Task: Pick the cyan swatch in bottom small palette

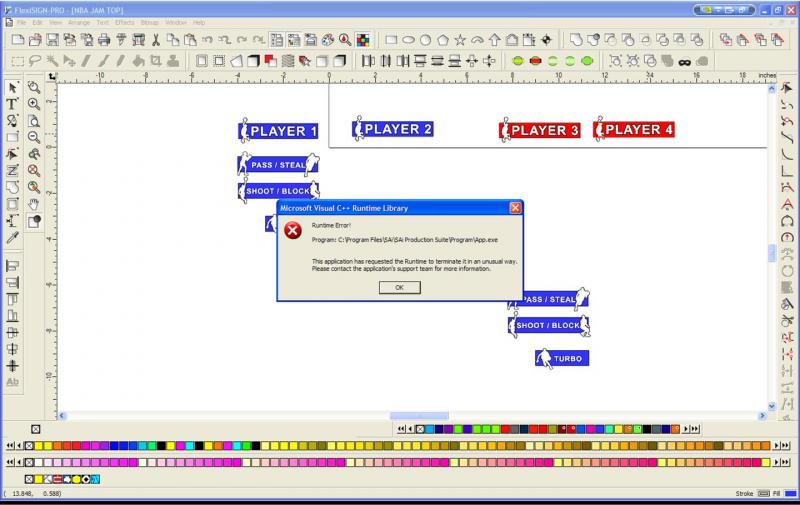Action: click(95, 479)
